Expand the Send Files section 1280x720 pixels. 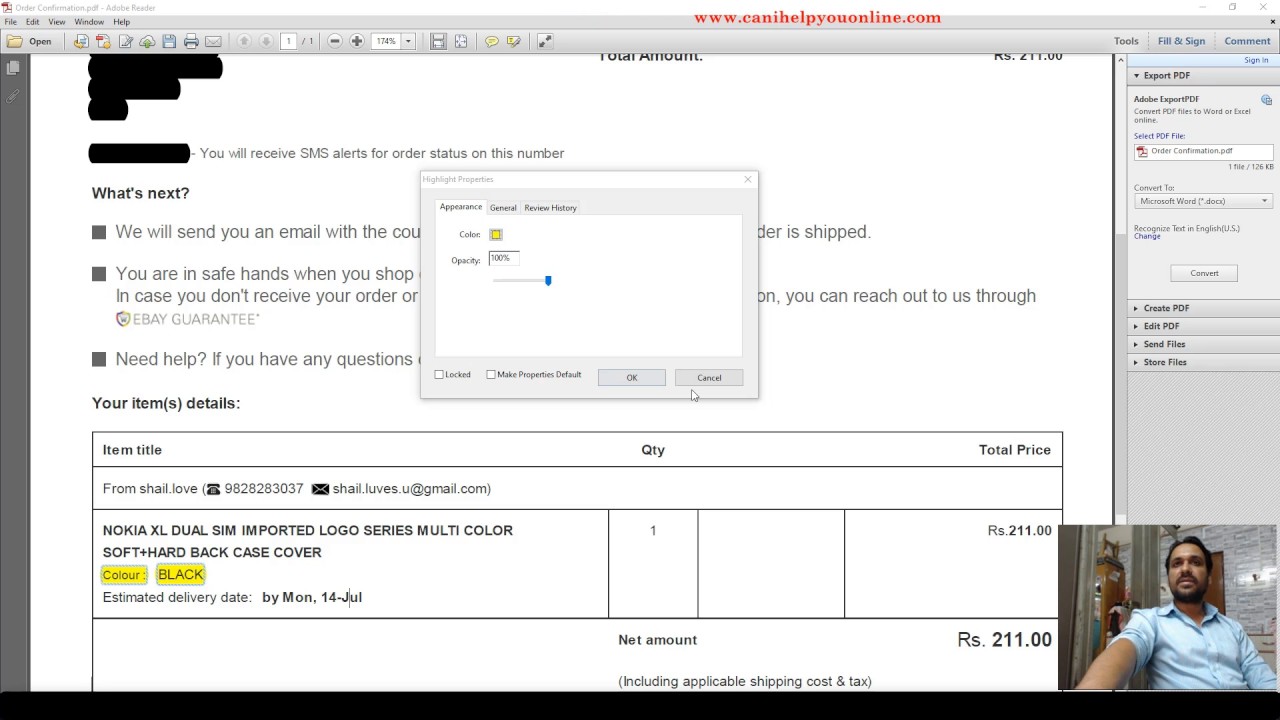[x=1136, y=344]
